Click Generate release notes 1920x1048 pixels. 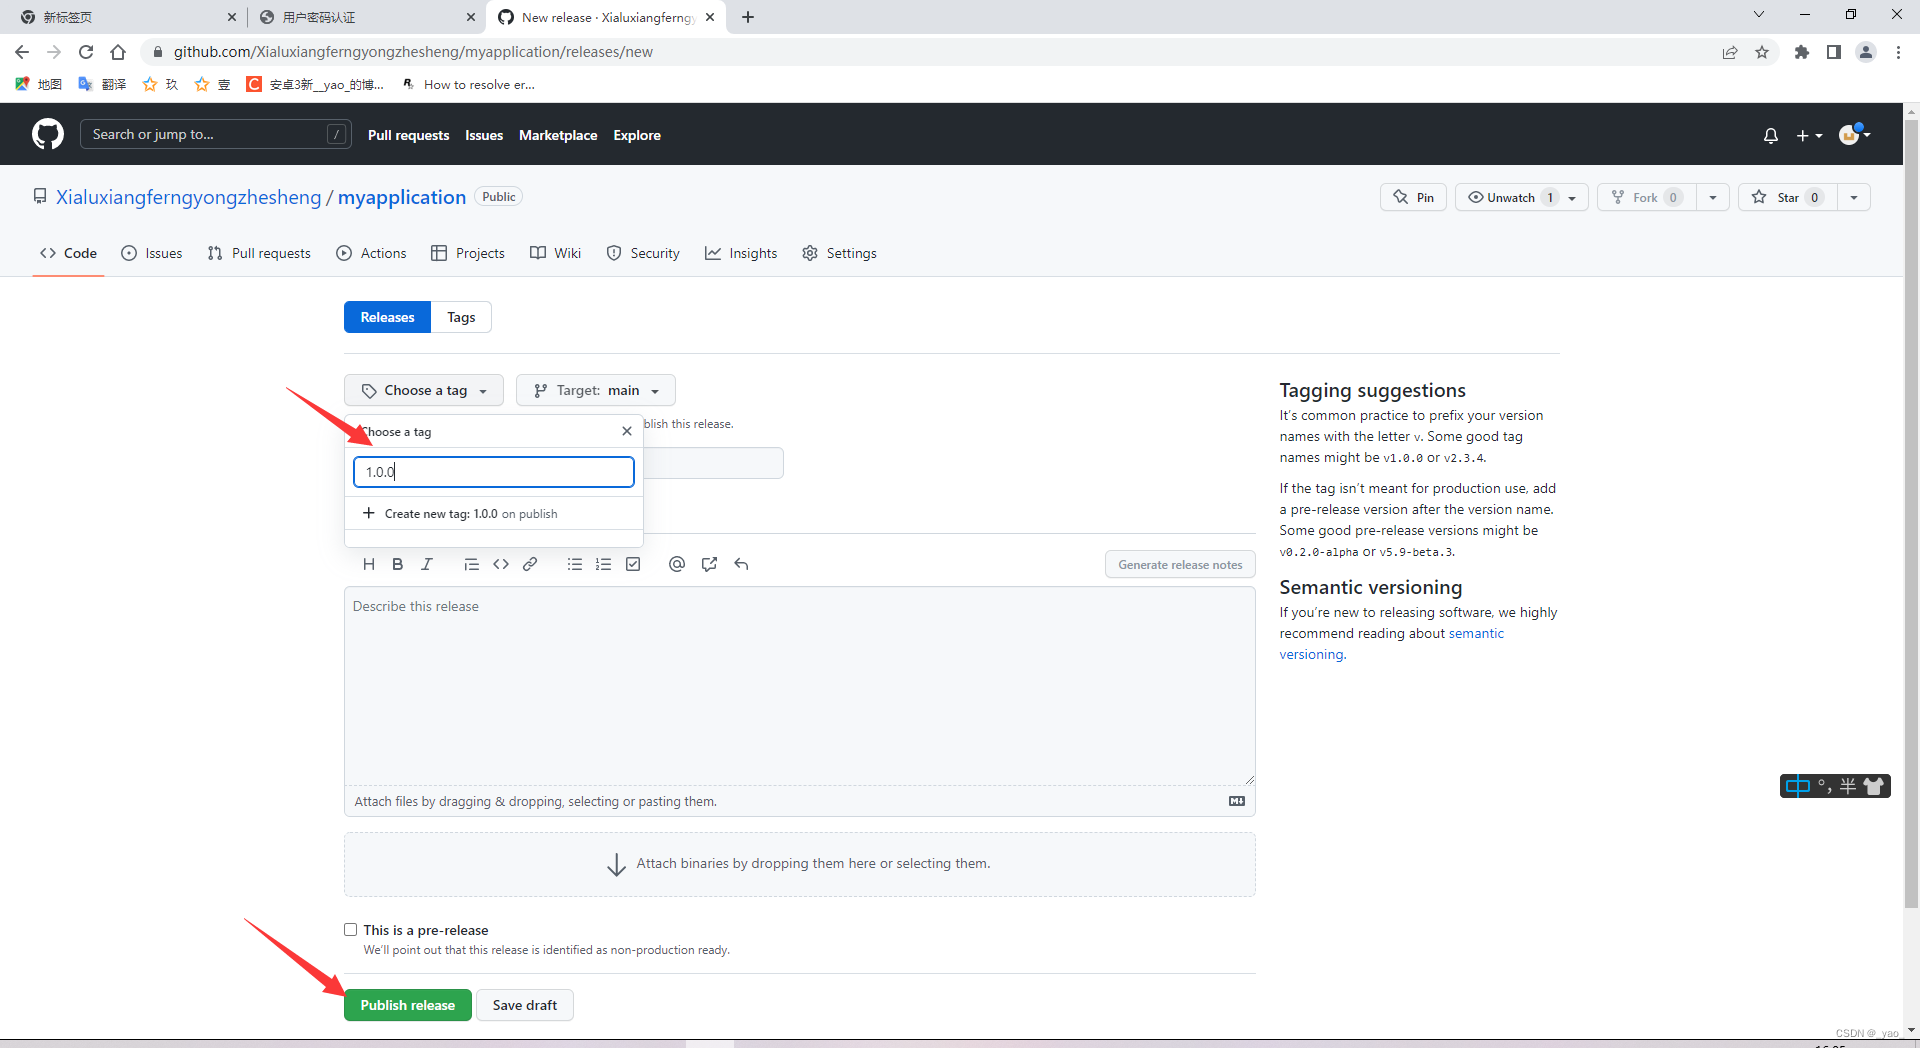[1180, 564]
